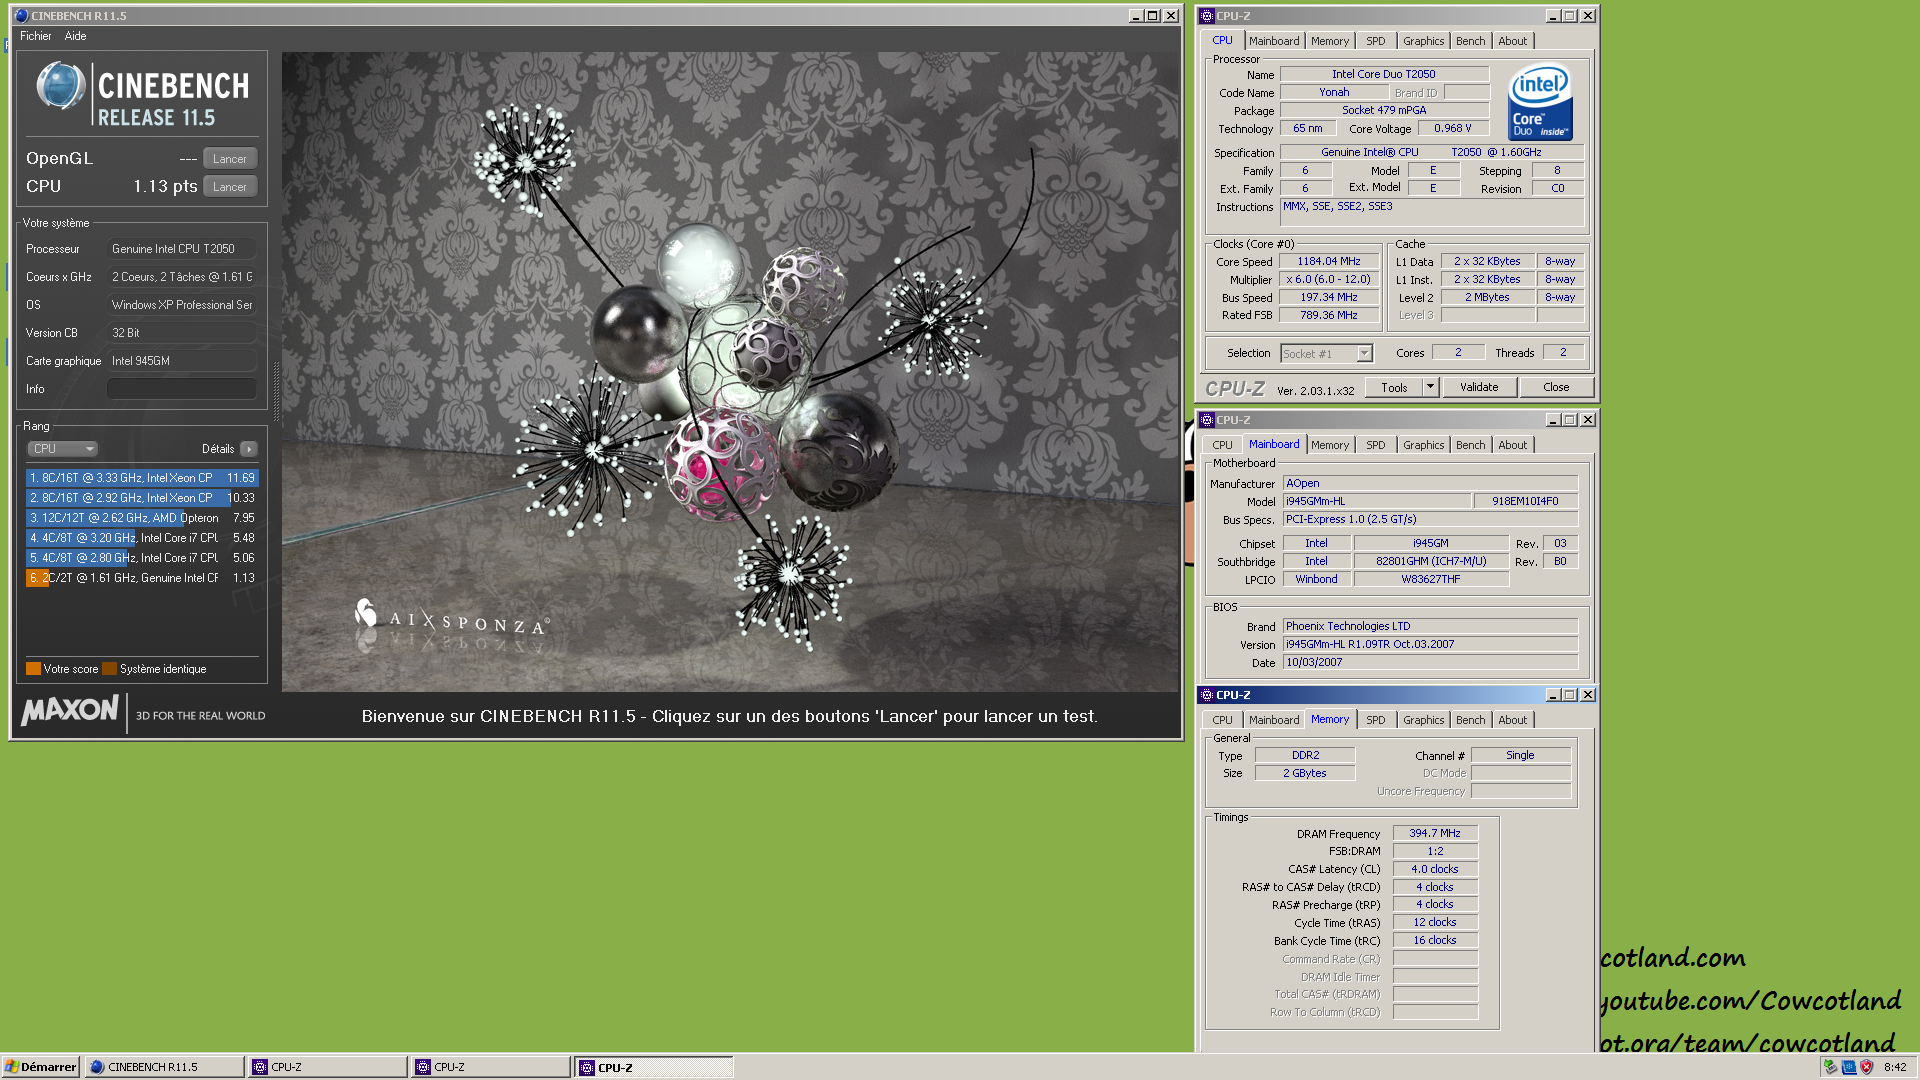Launch the CPU test with its Lancer button

pos(230,187)
